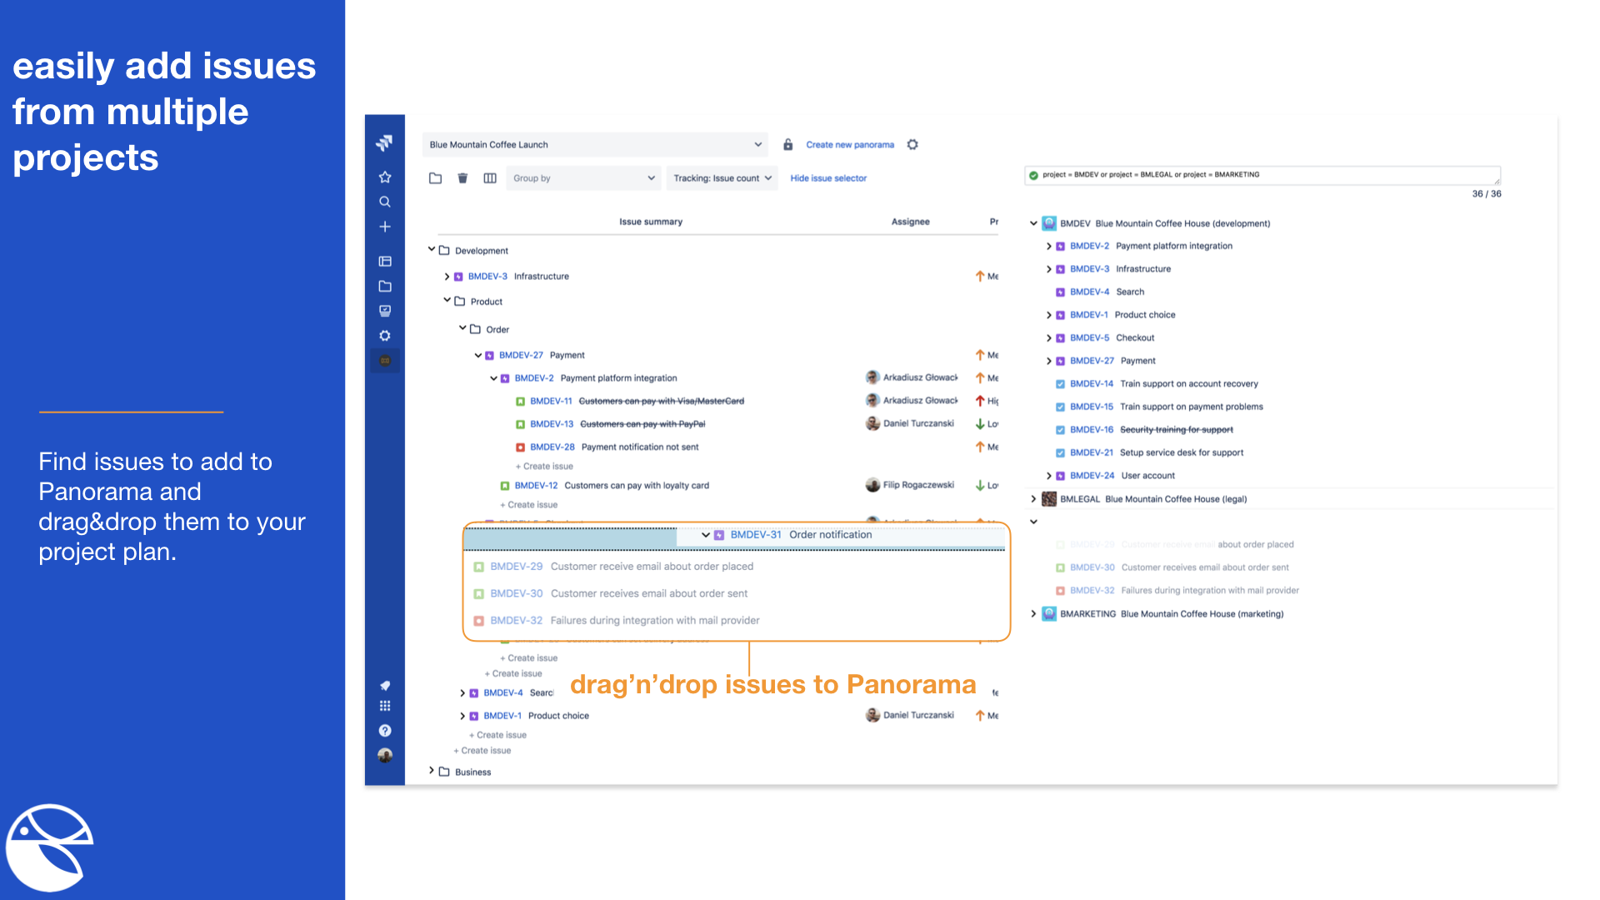Select the BMDEV-32 row in the dragged group

click(x=735, y=620)
